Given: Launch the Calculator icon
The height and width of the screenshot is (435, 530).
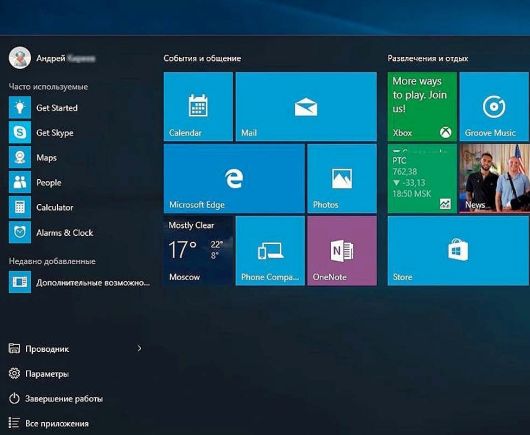Looking at the screenshot, I should pos(20,207).
